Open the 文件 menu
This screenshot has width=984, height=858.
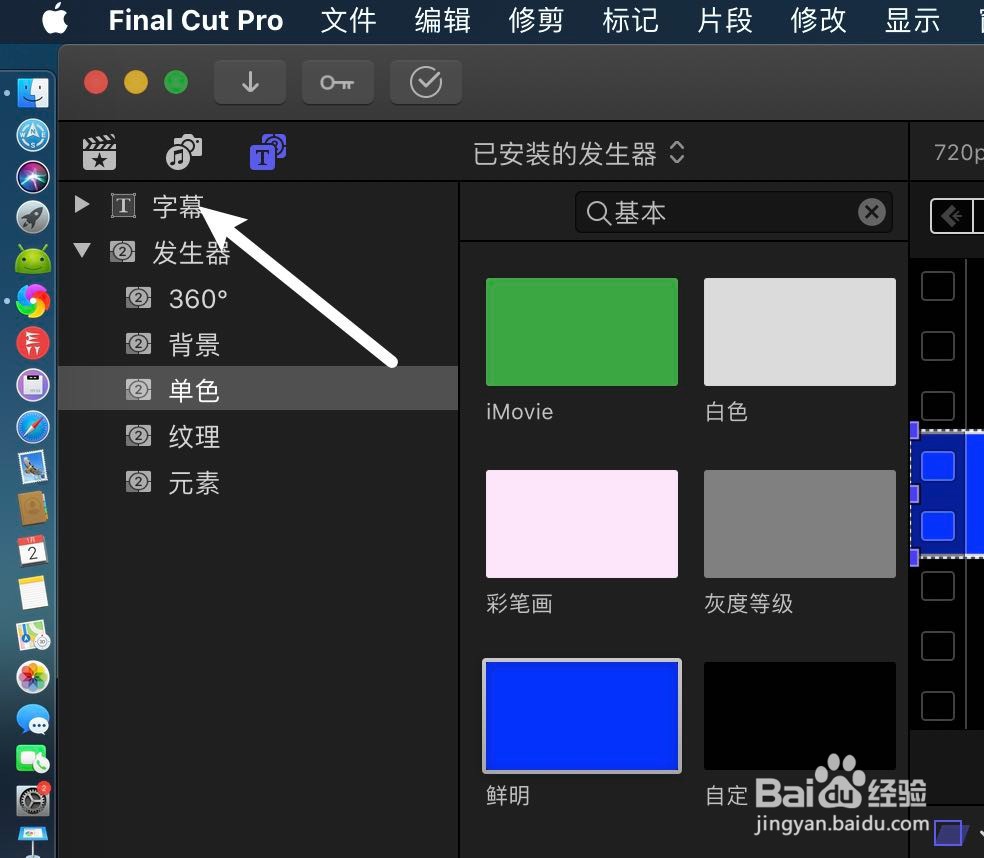click(348, 20)
